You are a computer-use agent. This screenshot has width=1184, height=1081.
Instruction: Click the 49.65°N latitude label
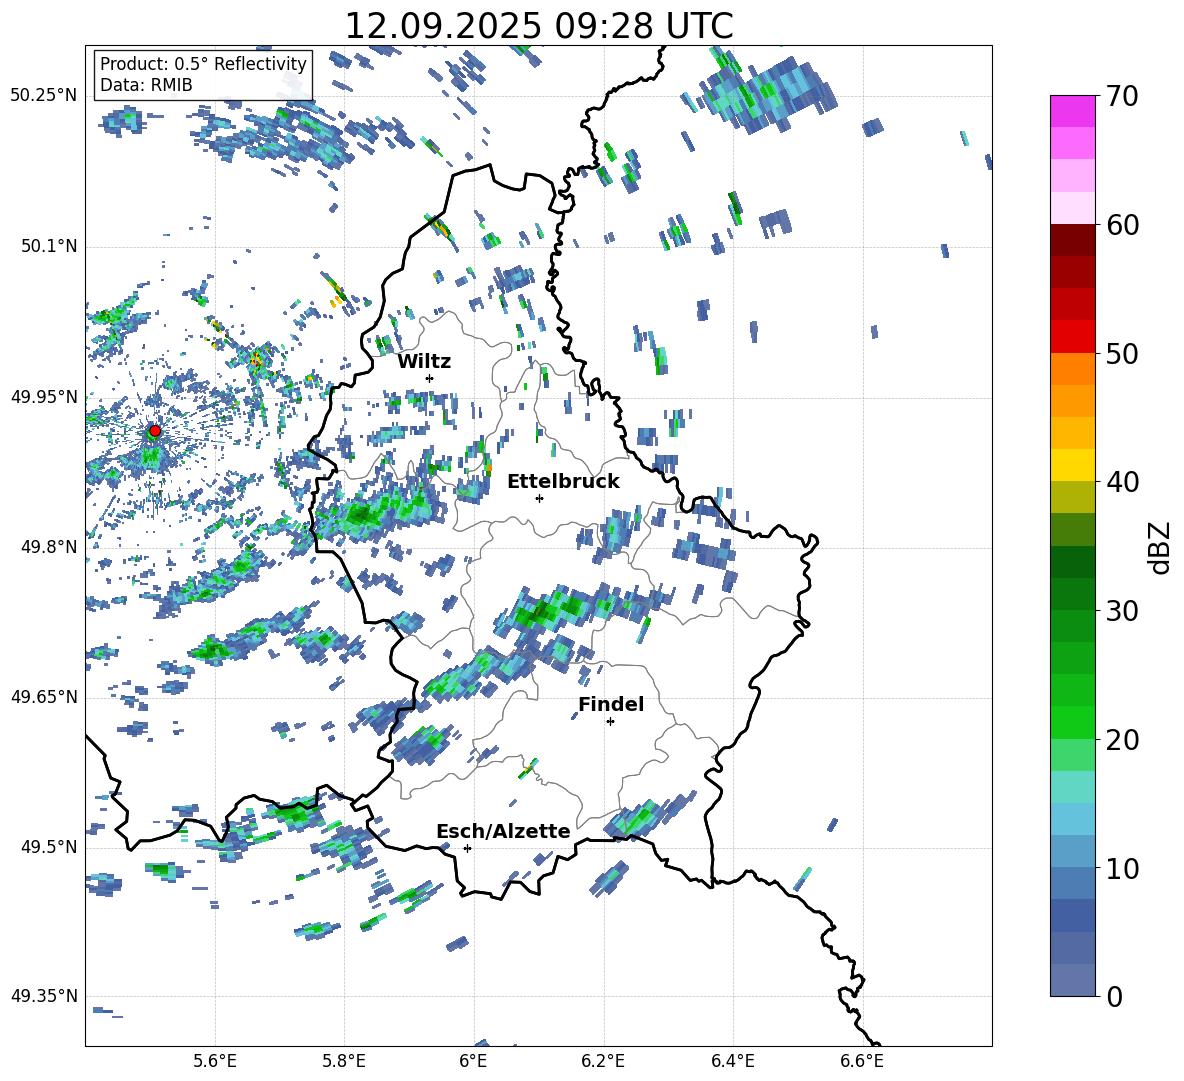pyautogui.click(x=44, y=697)
